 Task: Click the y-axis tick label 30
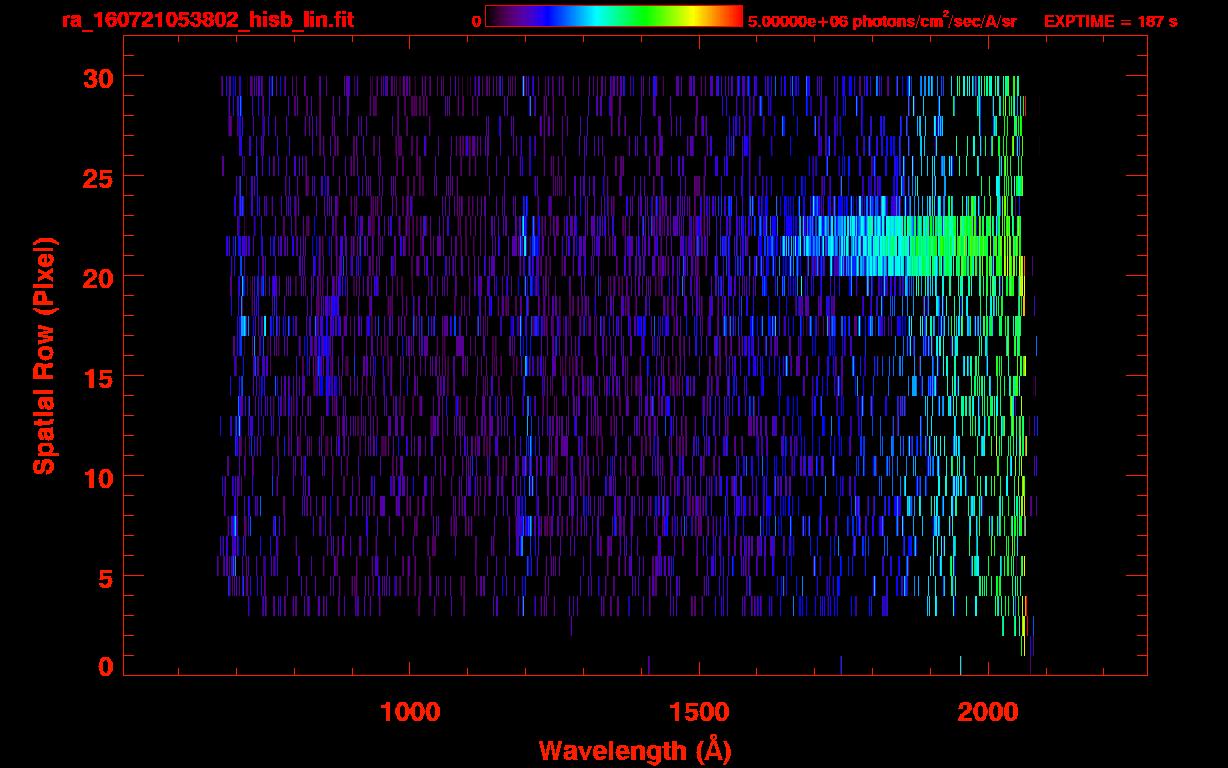point(96,77)
